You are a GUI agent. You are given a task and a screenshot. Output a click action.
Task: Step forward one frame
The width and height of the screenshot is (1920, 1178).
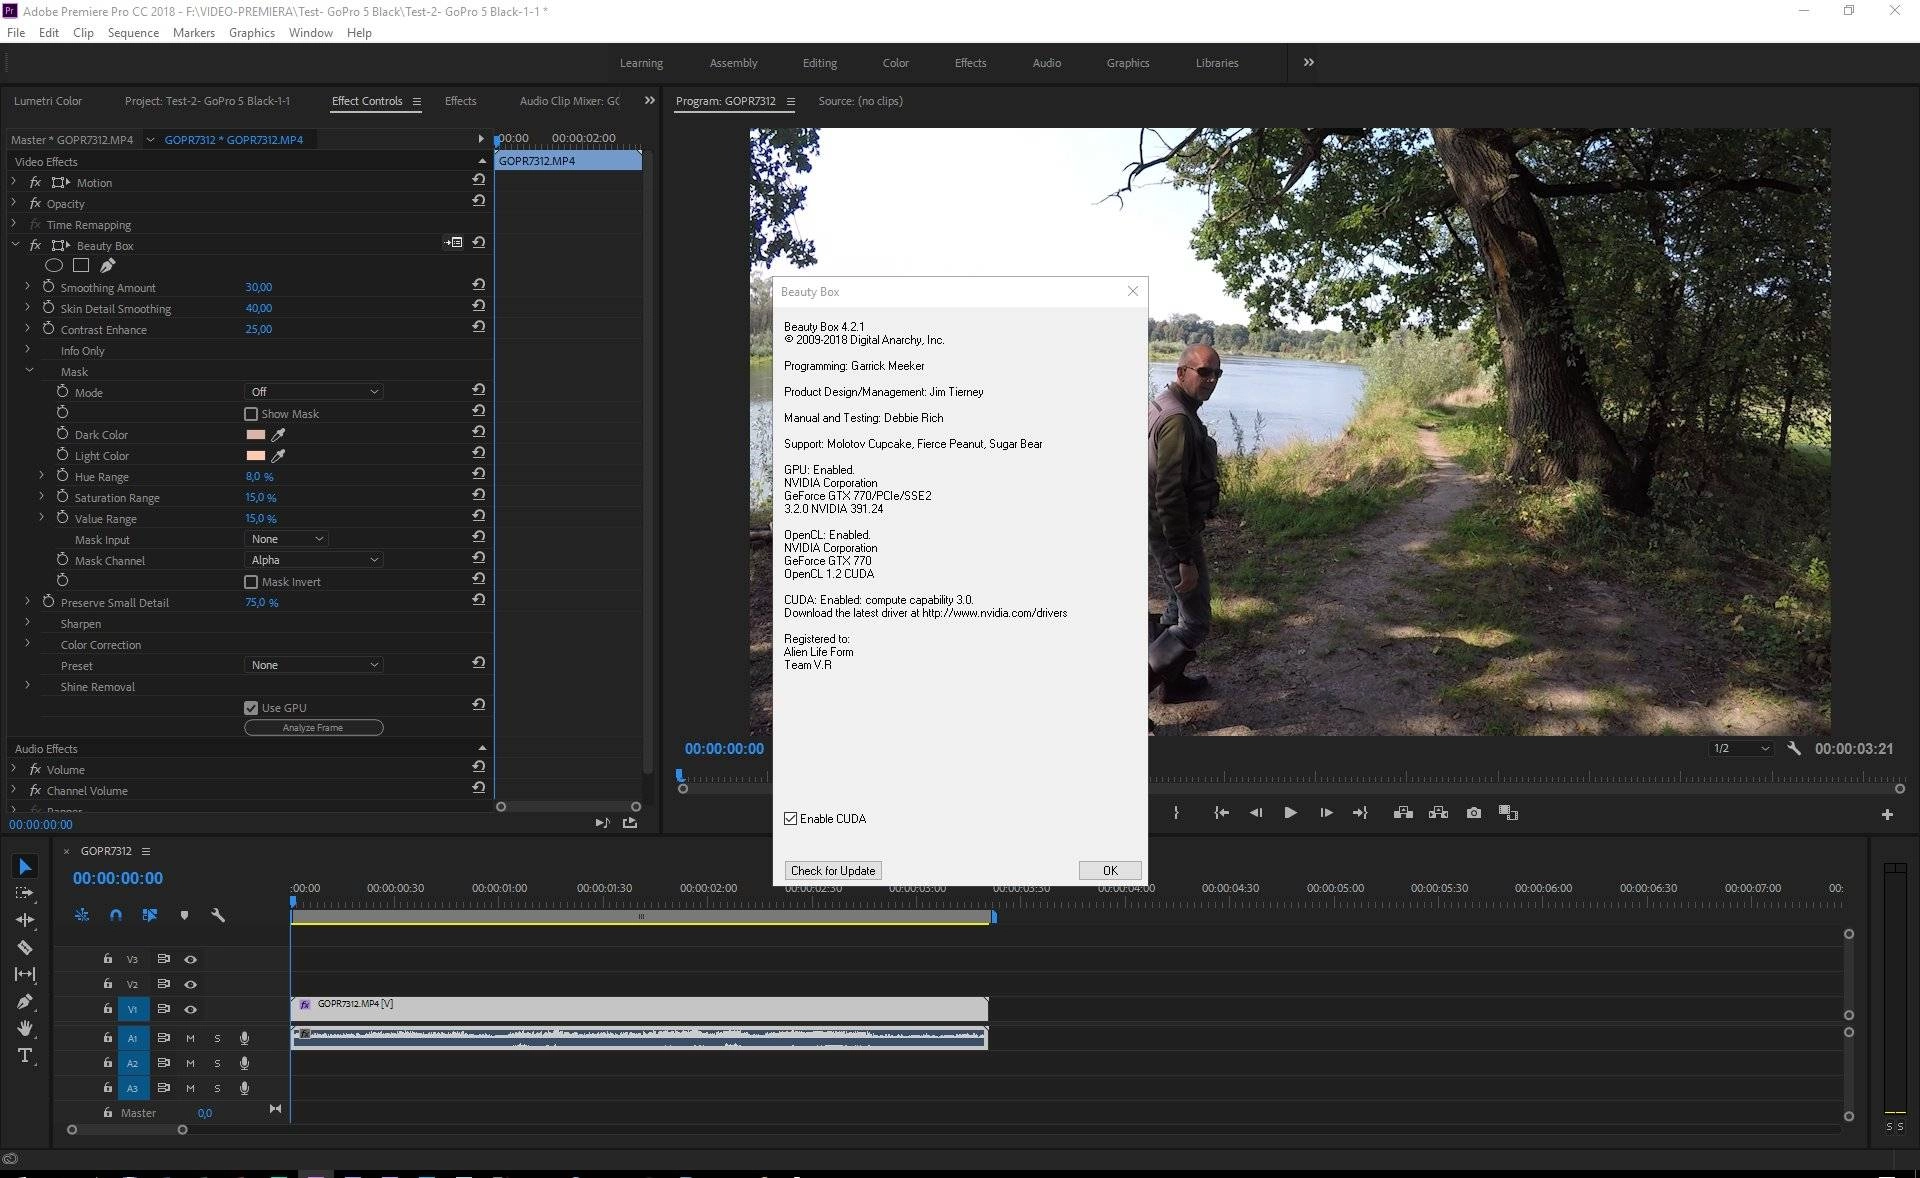[1326, 813]
